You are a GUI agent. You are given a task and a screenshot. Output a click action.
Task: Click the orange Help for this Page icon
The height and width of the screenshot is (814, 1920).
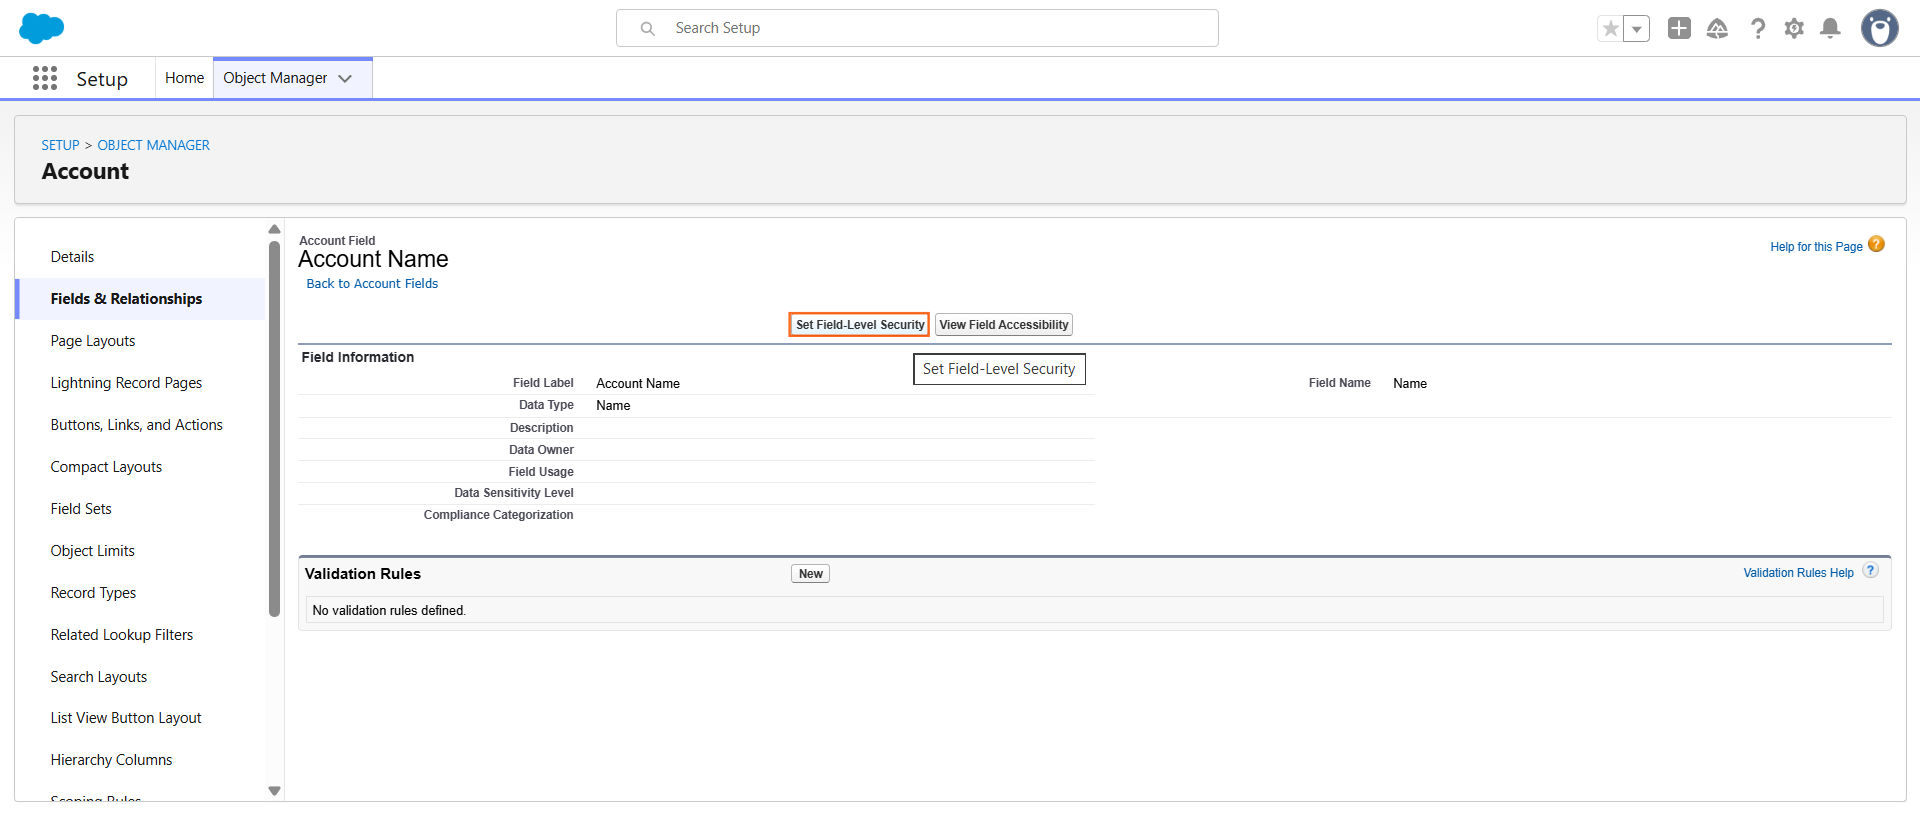tap(1876, 244)
